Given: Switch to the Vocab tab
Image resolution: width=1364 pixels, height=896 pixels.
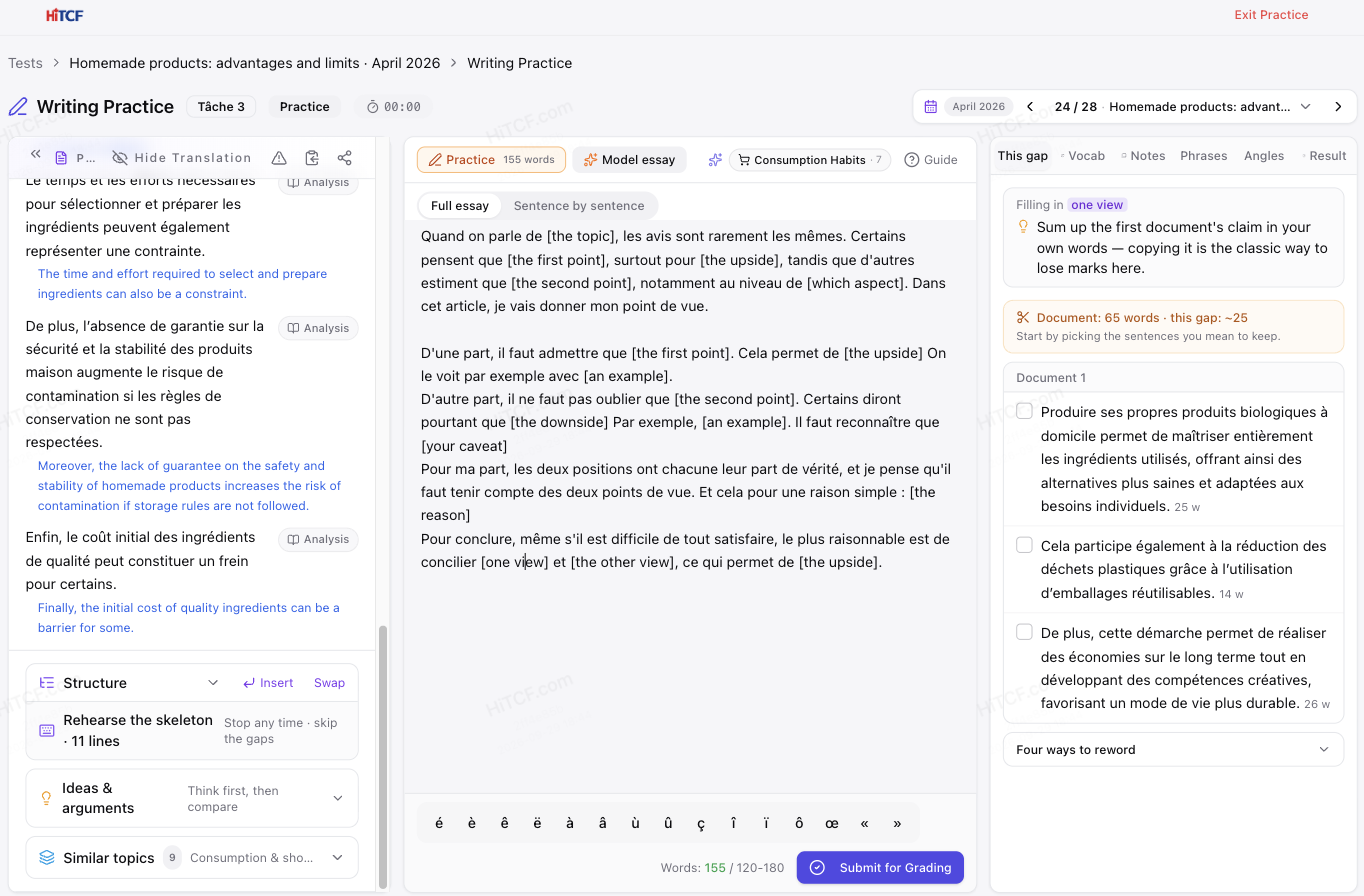Looking at the screenshot, I should click(1084, 156).
